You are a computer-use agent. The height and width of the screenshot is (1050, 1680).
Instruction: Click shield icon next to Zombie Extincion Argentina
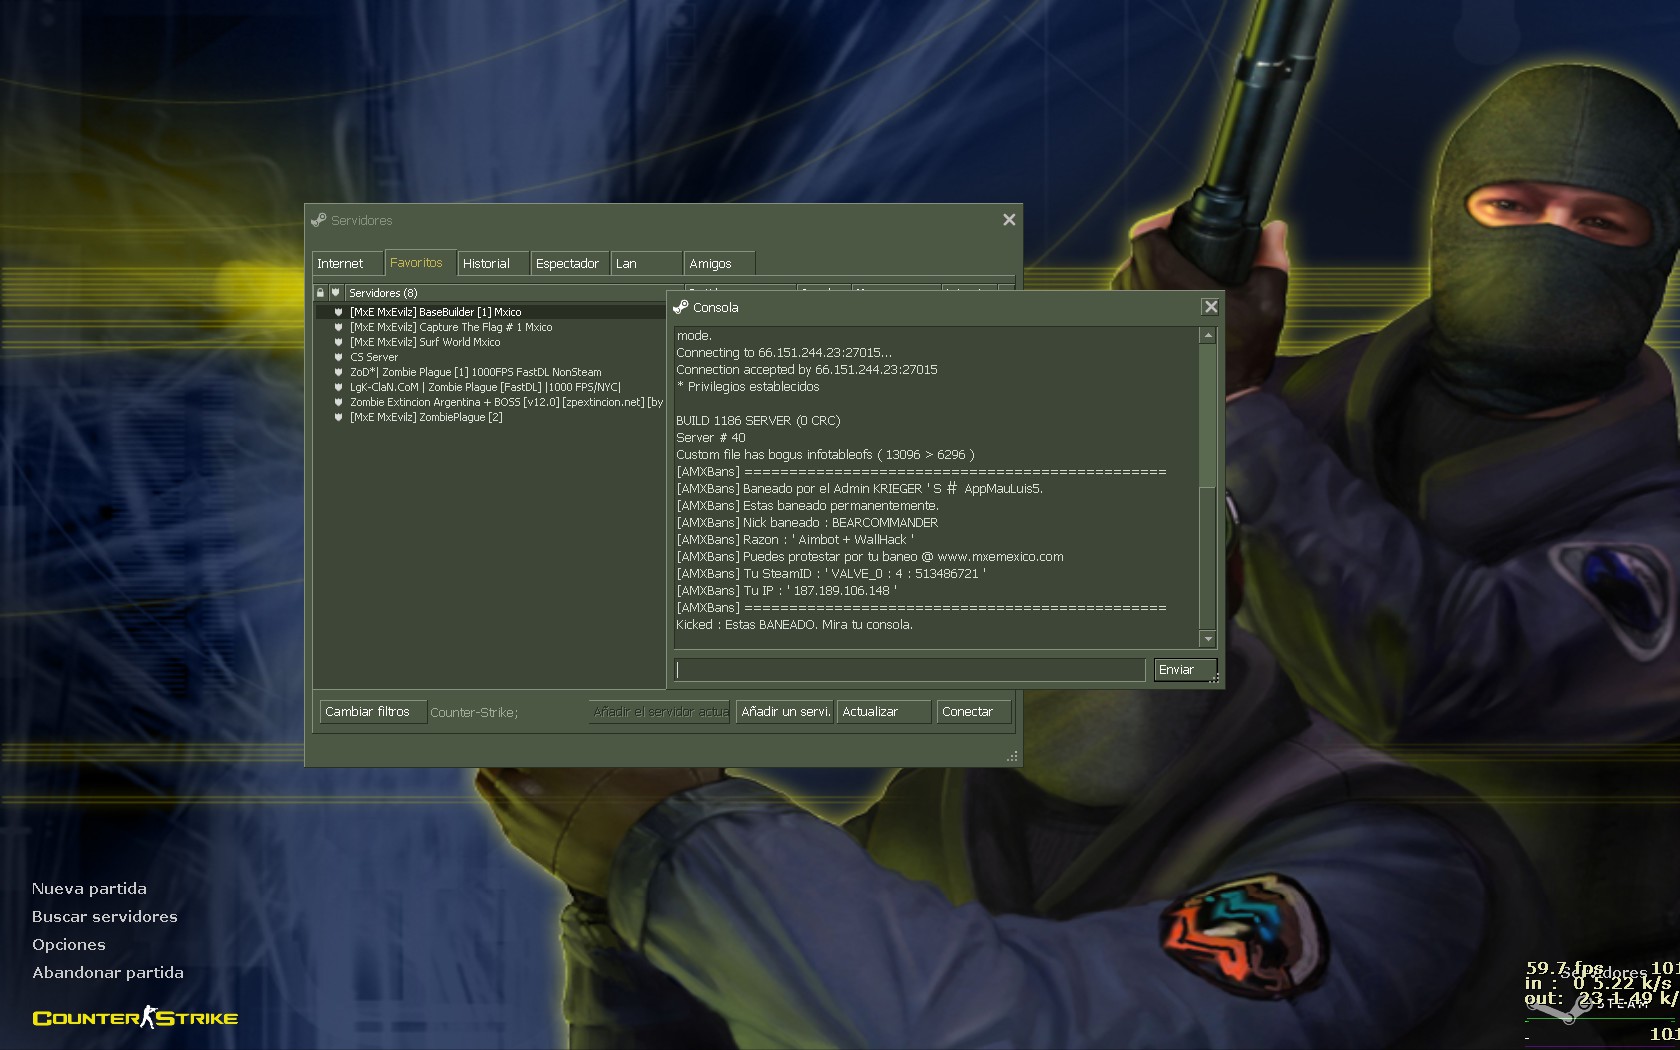pyautogui.click(x=339, y=402)
